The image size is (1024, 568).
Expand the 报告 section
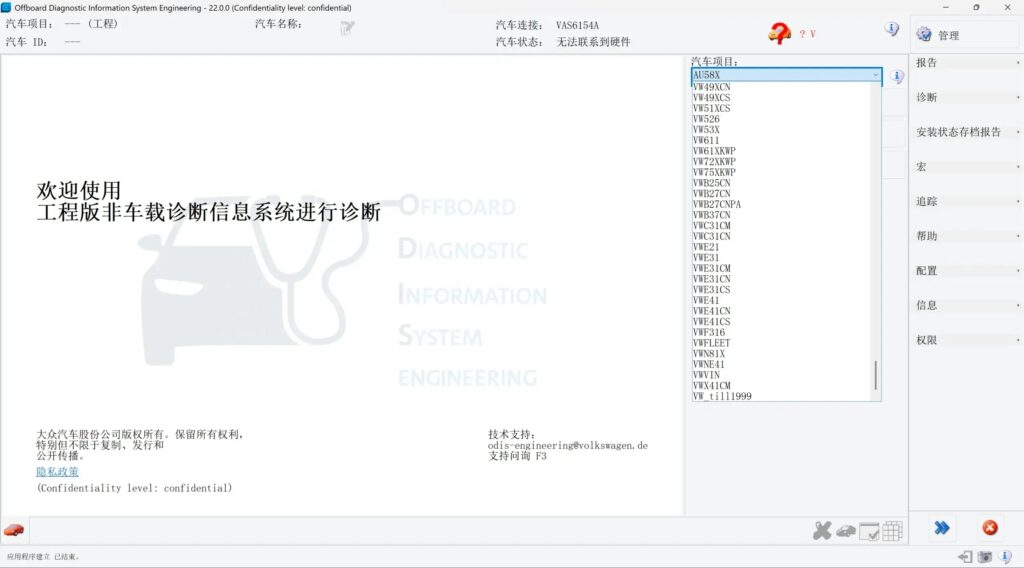(967, 63)
